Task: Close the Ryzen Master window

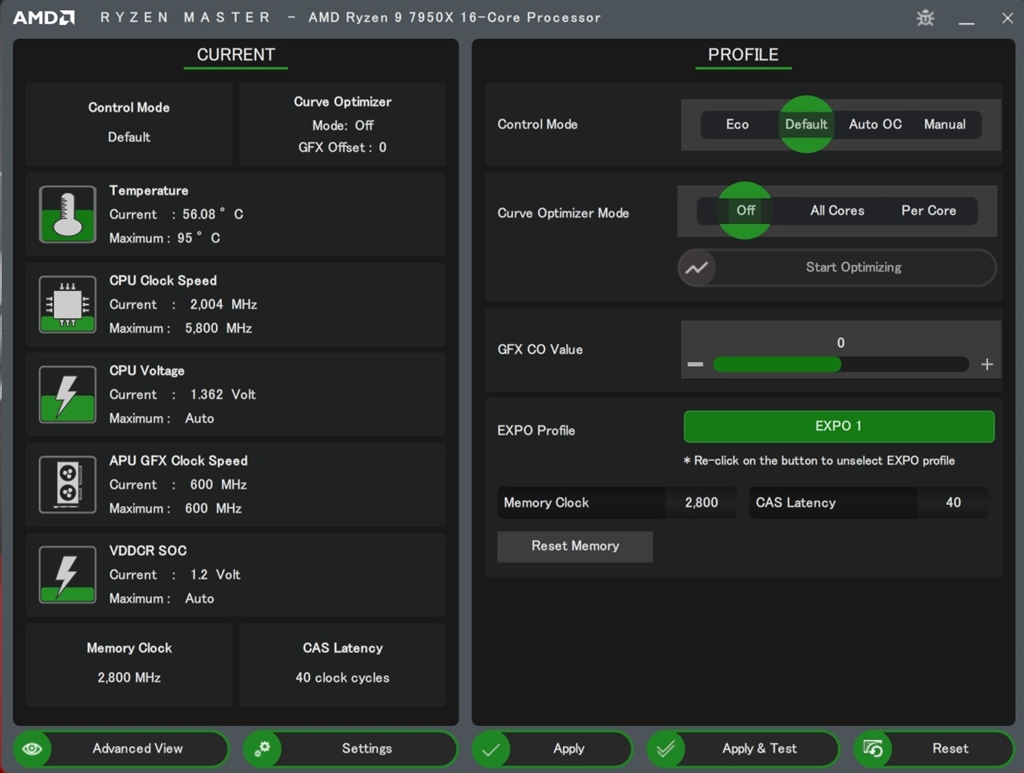Action: coord(1007,18)
